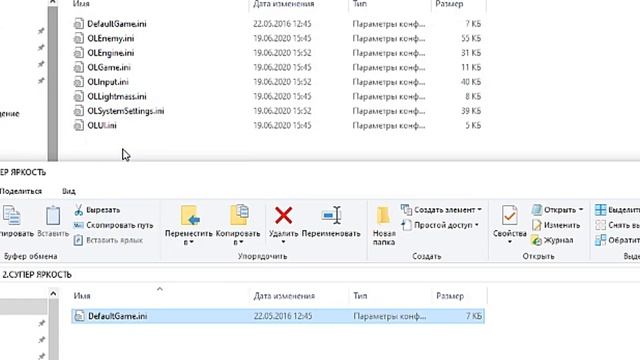Click 22.05.2016 12:45 date in lower window
This screenshot has height=360, width=640.
(283, 316)
